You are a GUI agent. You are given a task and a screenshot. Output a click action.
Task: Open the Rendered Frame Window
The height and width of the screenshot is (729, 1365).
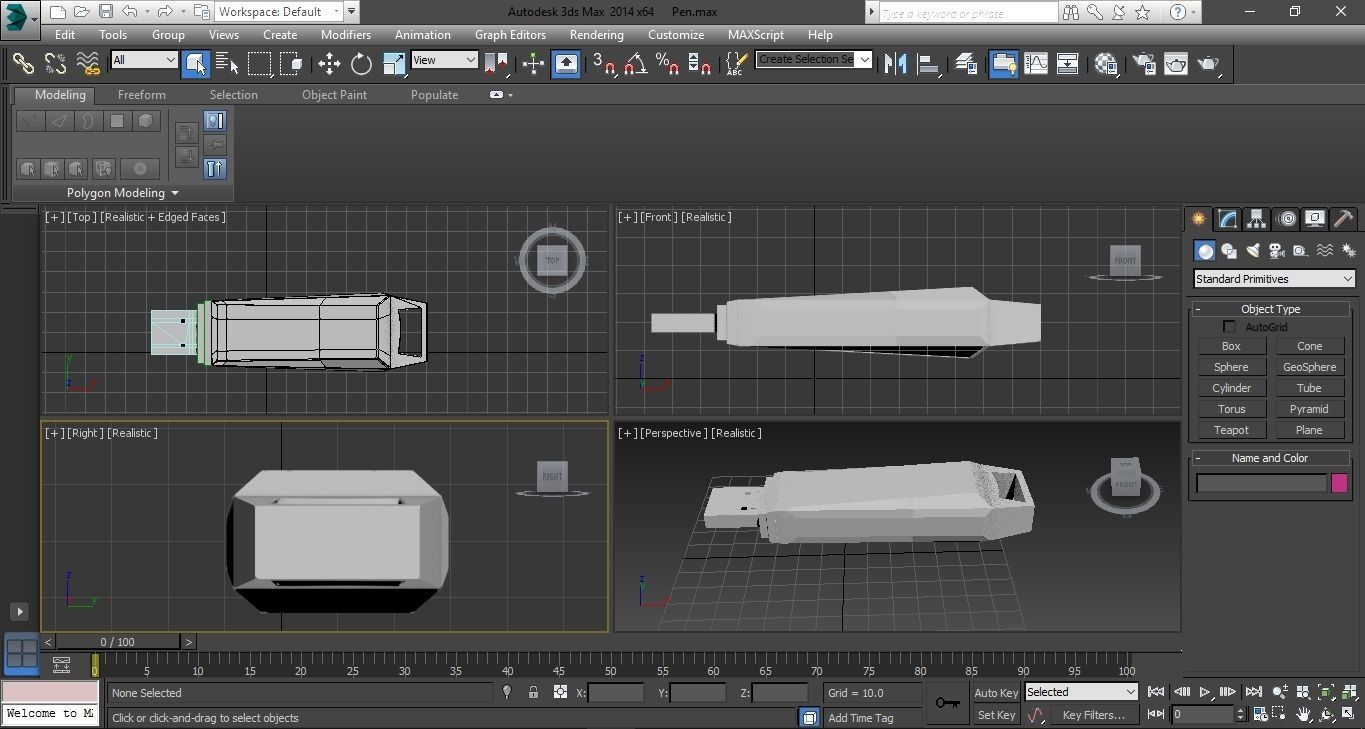click(x=1176, y=63)
